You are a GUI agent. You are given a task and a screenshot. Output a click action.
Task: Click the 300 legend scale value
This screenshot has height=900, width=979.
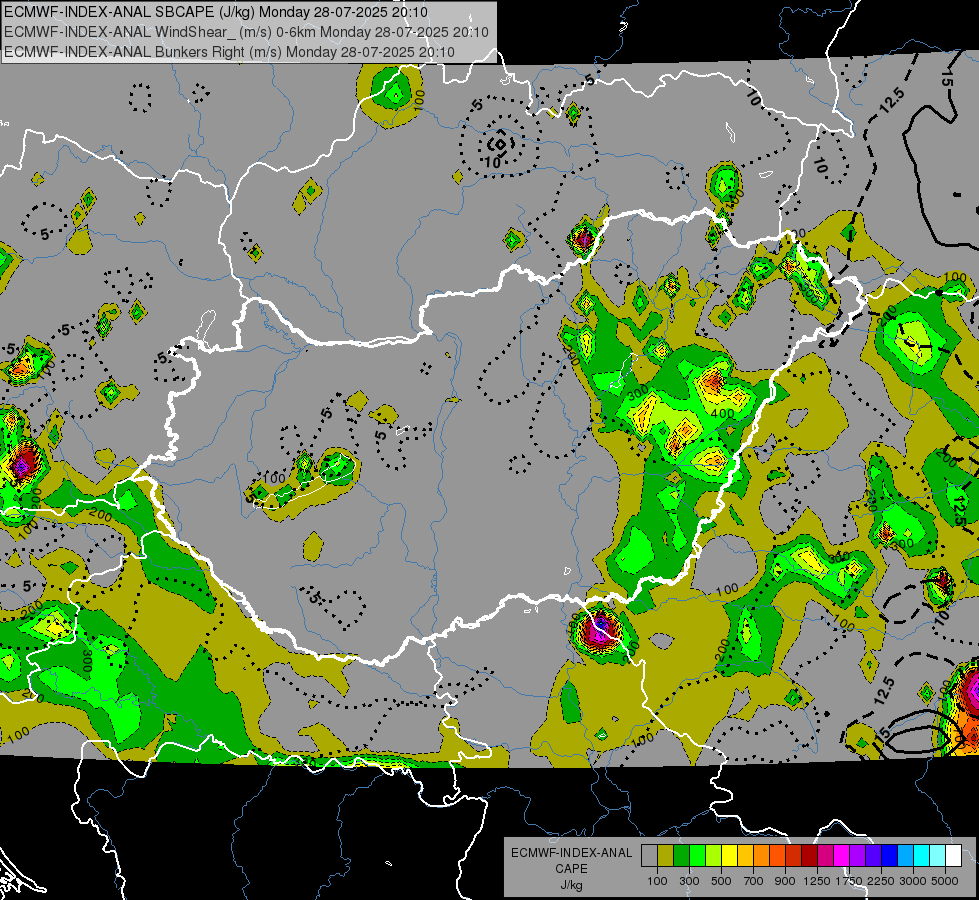(689, 881)
